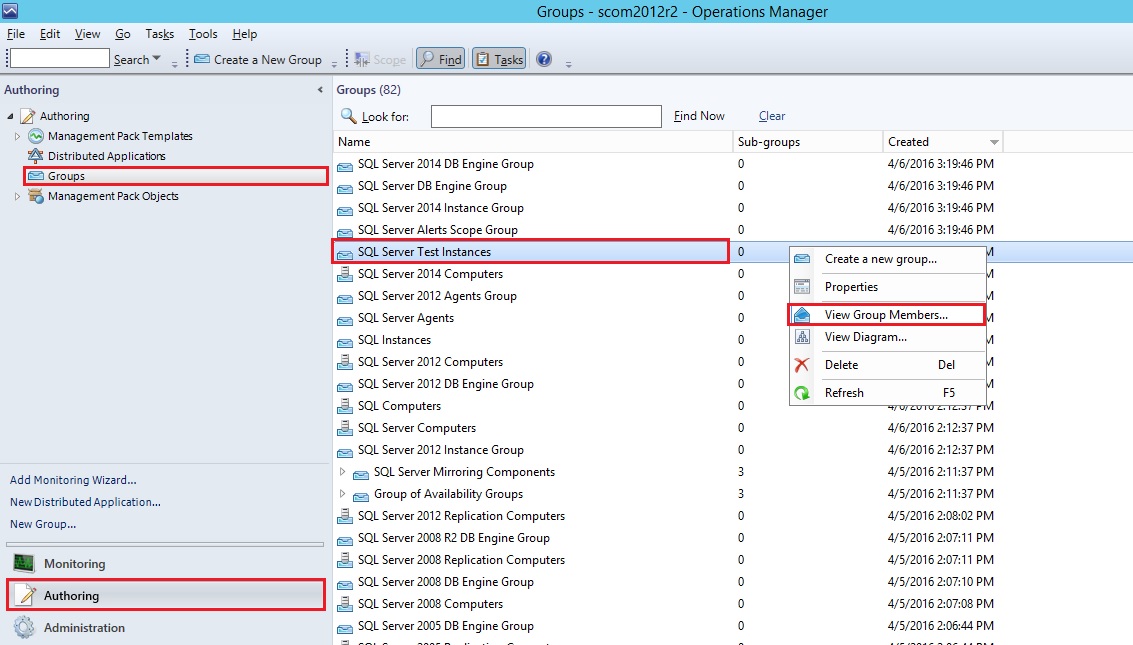Open the Edit menu
1133x645 pixels.
click(50, 34)
